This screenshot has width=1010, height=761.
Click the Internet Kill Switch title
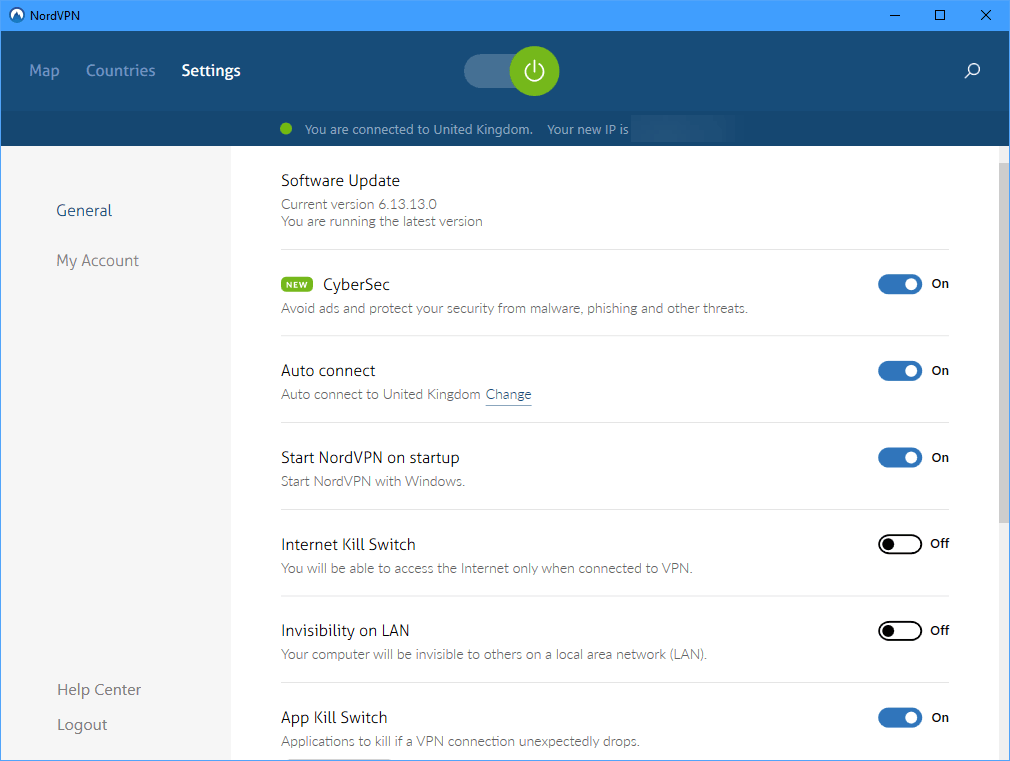pyautogui.click(x=348, y=545)
